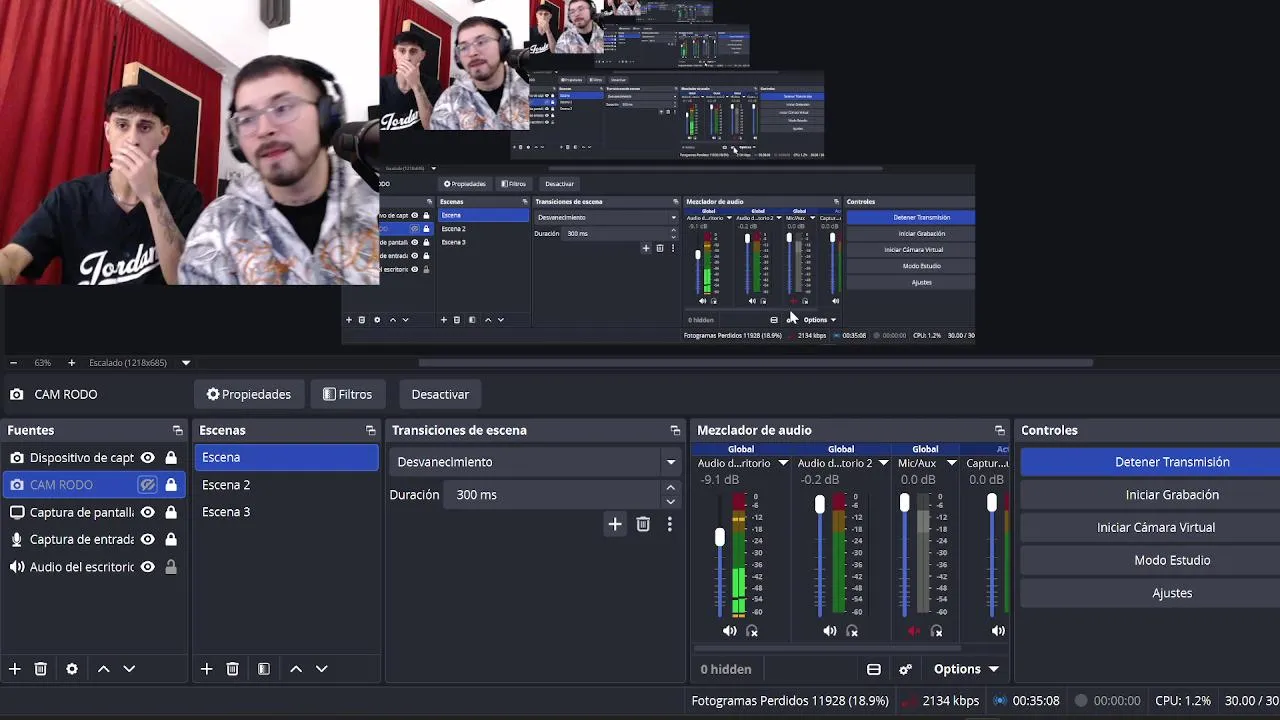The width and height of the screenshot is (1280, 720).
Task: Move the selected scene down
Action: (322, 669)
